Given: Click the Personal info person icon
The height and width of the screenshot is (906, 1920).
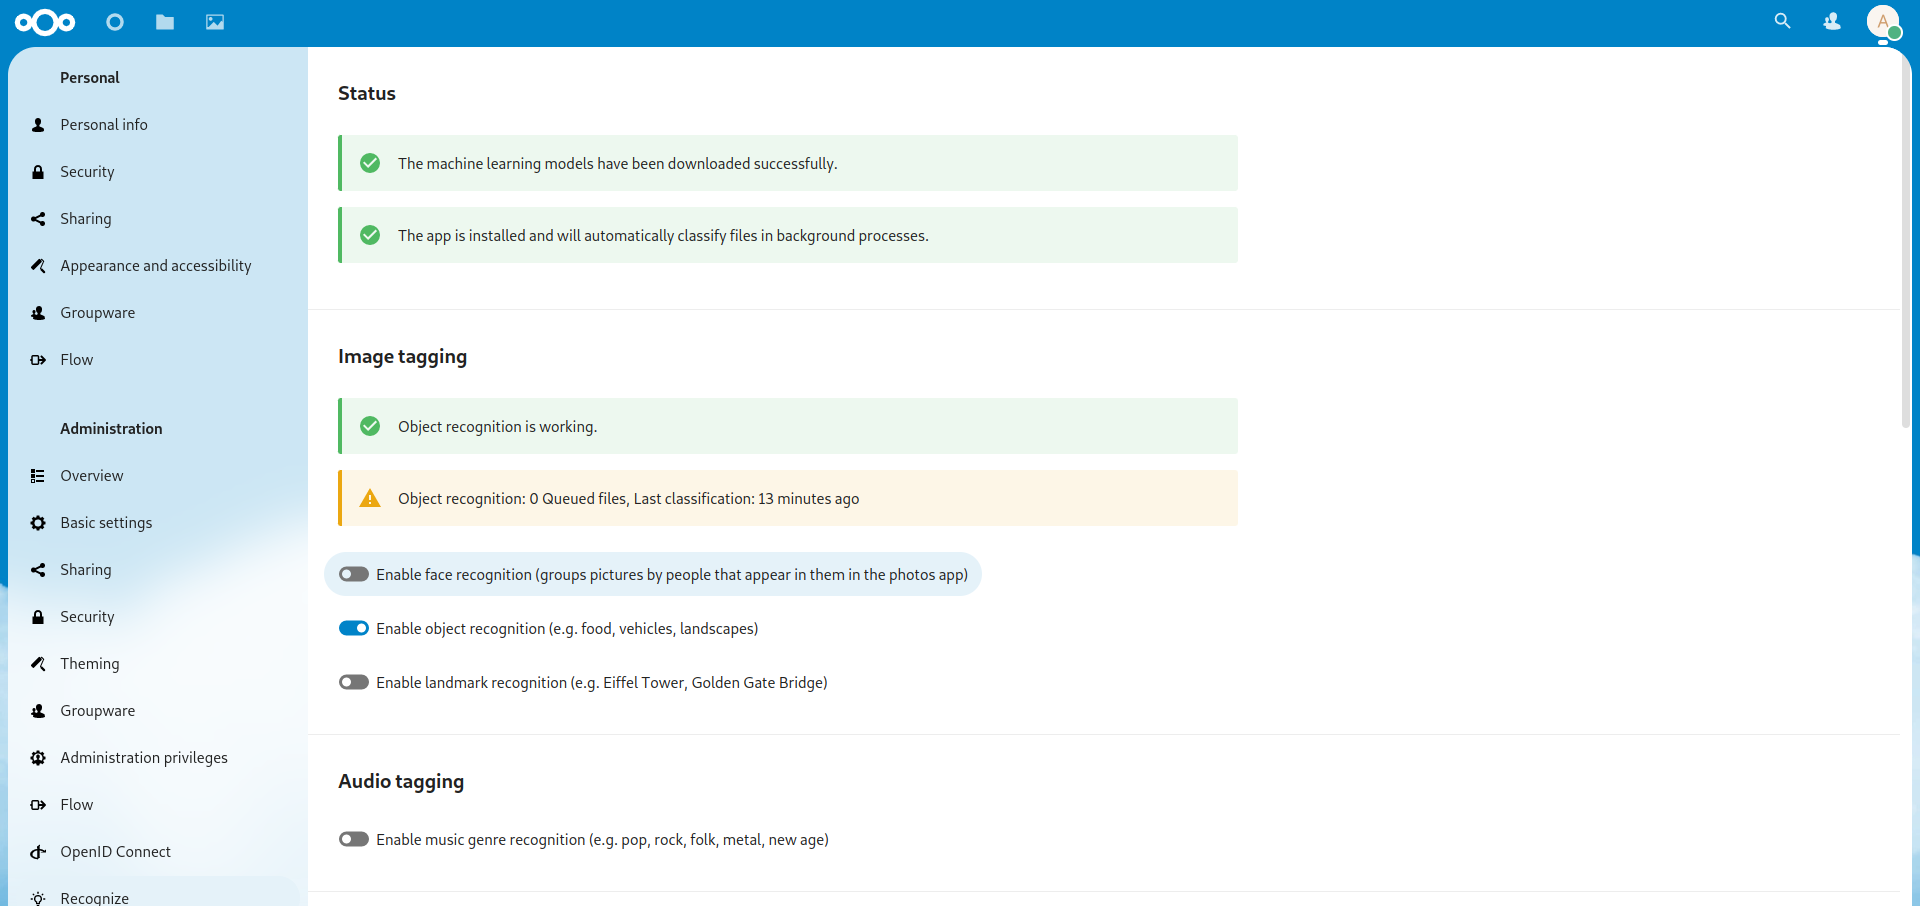Looking at the screenshot, I should (x=38, y=125).
